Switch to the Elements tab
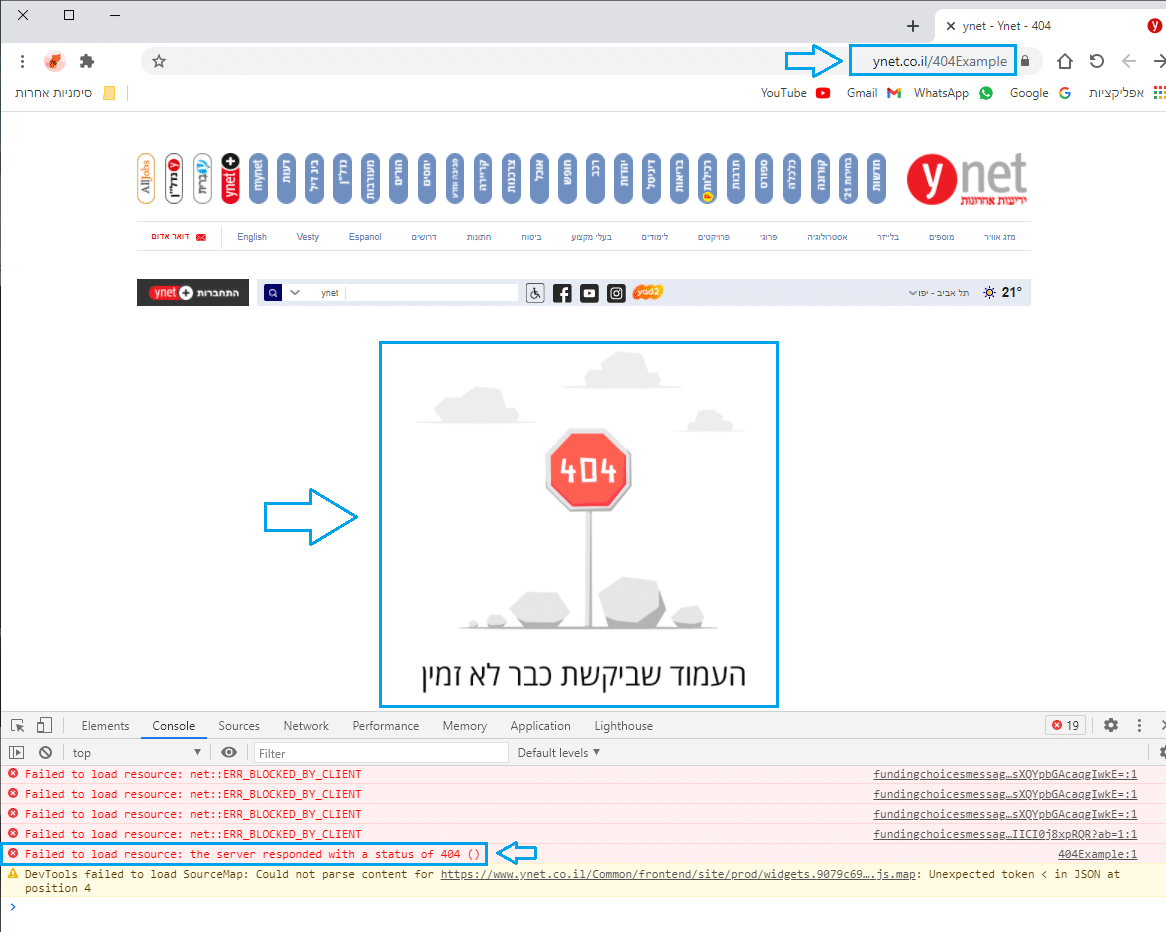This screenshot has width=1166, height=932. pos(105,726)
